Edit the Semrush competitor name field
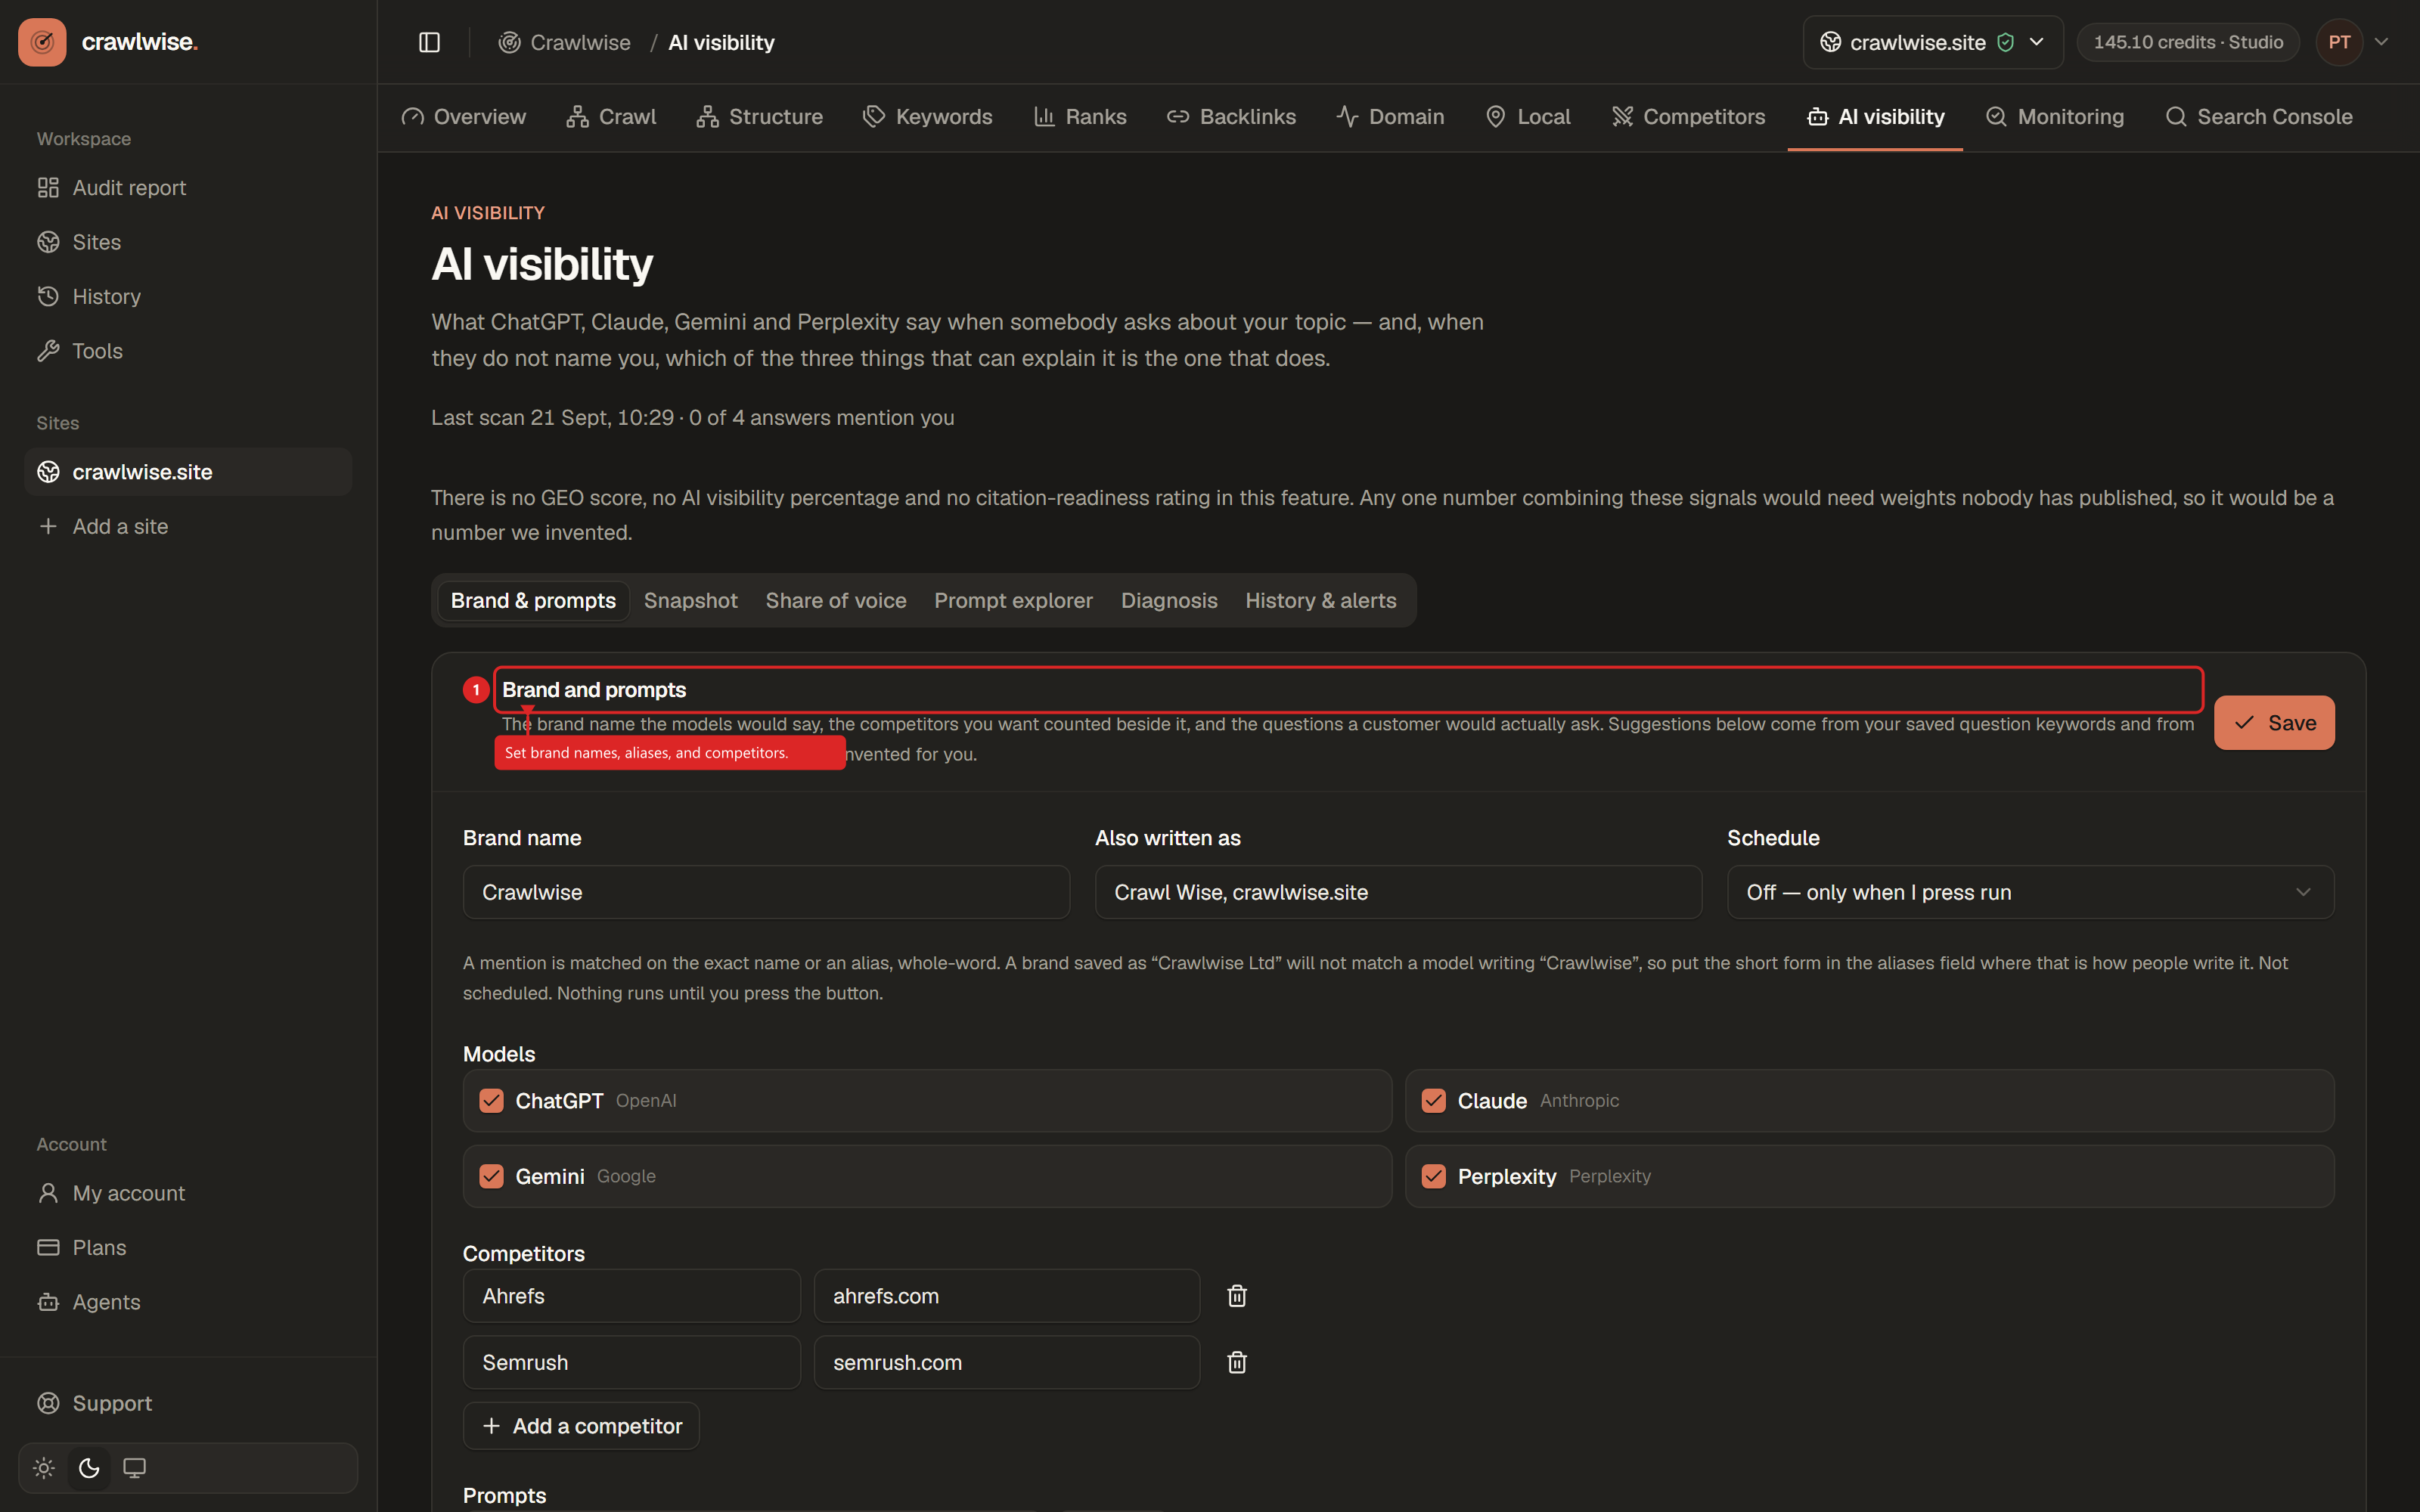This screenshot has width=2420, height=1512. point(631,1362)
